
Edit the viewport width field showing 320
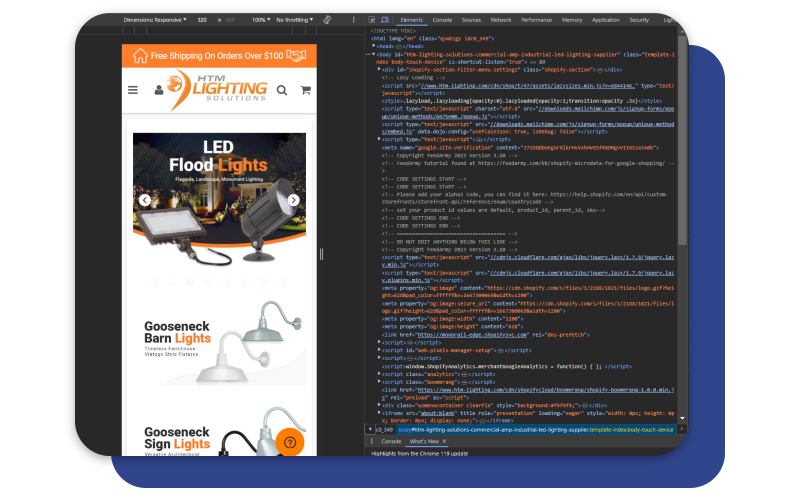(203, 20)
